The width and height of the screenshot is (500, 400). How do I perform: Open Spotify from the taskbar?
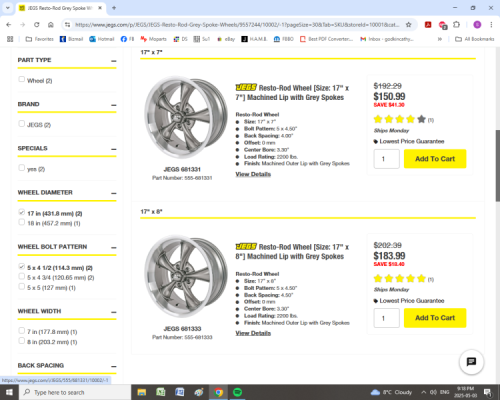[237, 392]
